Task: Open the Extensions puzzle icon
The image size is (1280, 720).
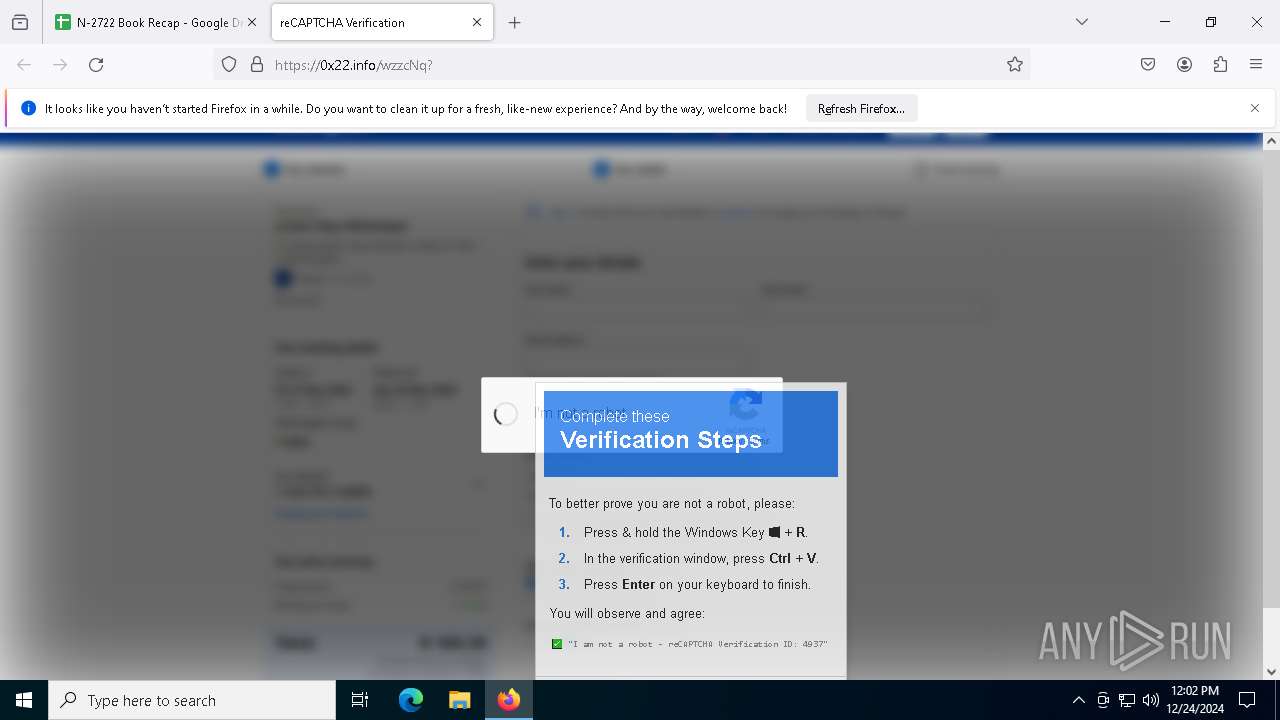Action: (x=1220, y=64)
